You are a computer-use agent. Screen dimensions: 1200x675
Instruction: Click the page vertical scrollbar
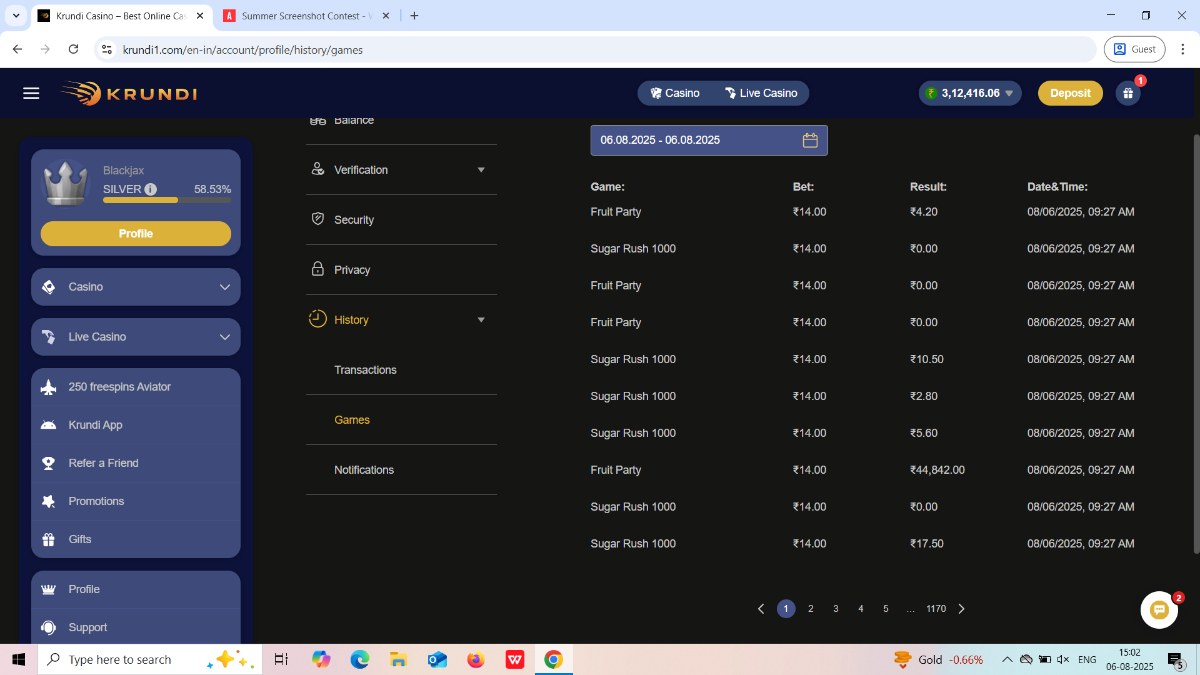click(x=1197, y=342)
